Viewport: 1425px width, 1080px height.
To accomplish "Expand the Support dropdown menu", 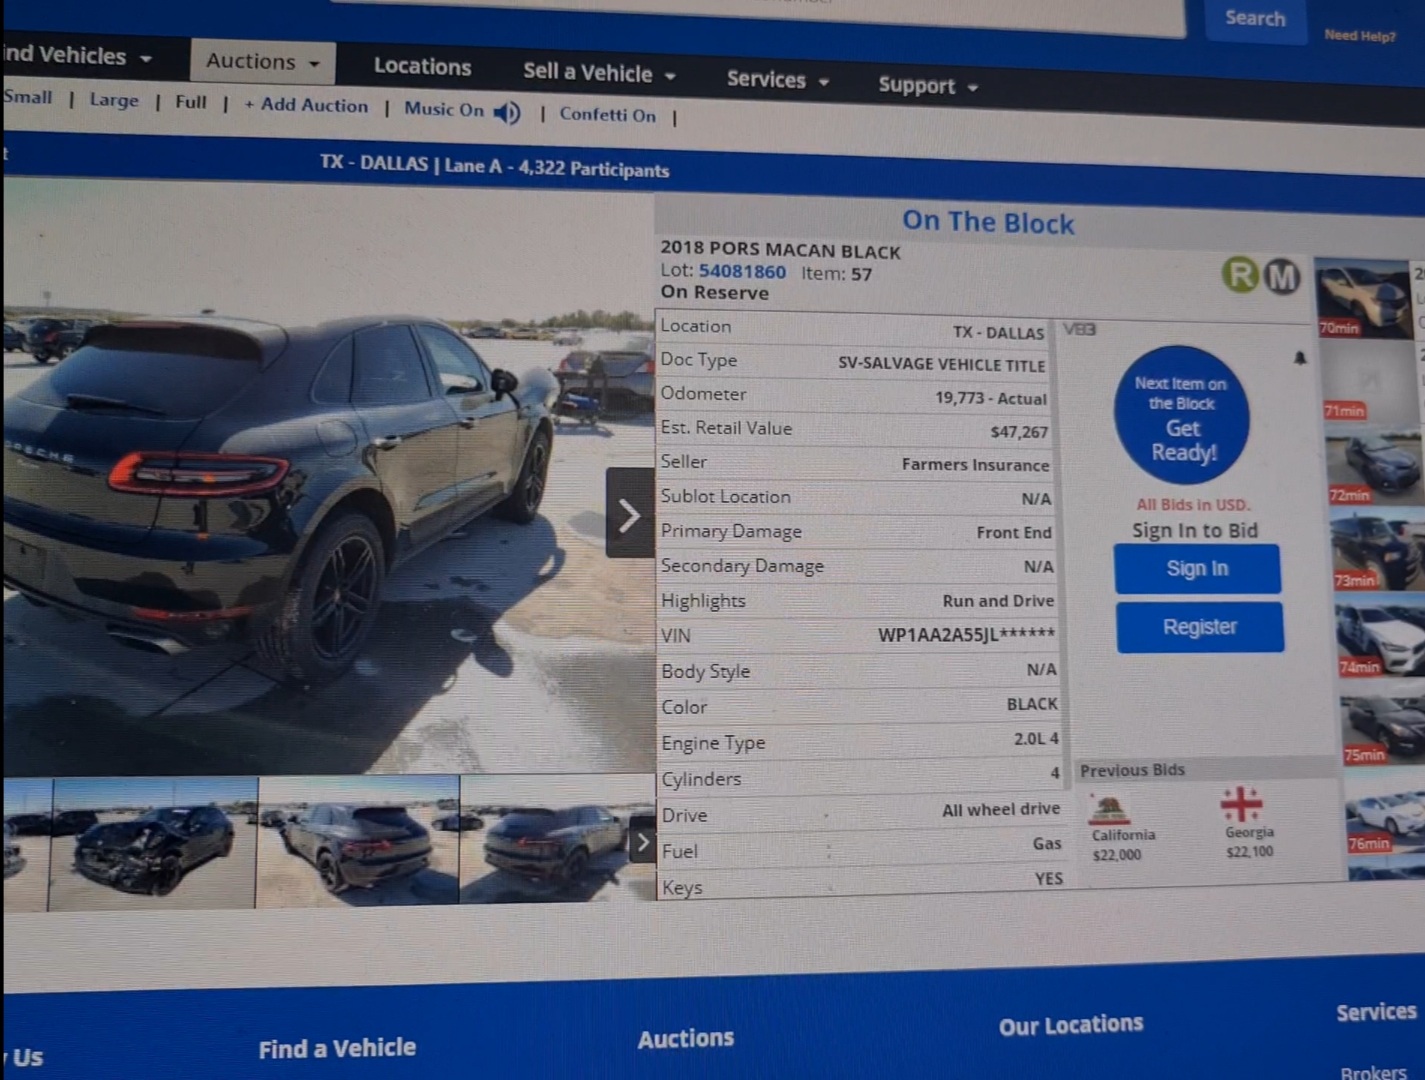I will (927, 86).
